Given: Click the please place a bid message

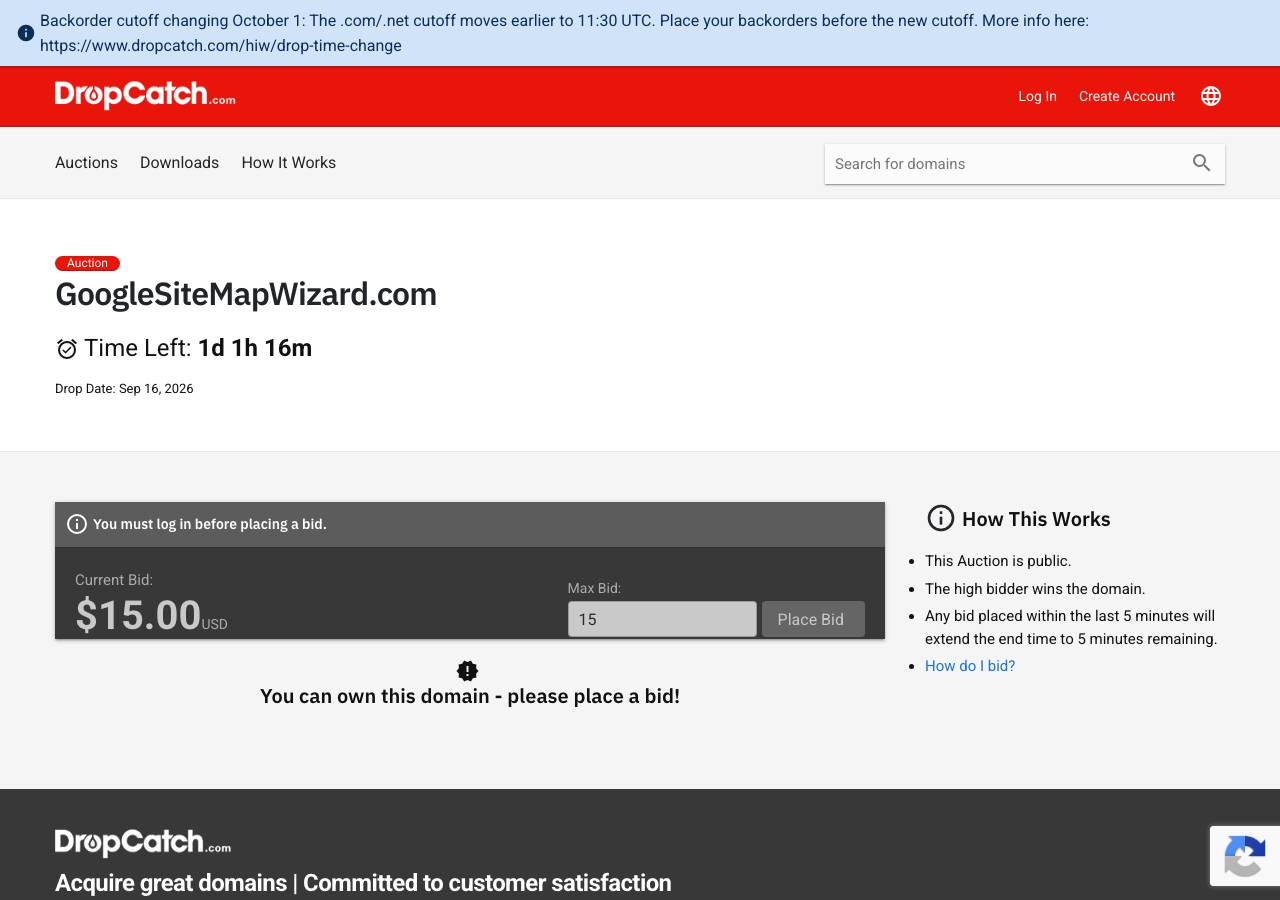Looking at the screenshot, I should coord(470,696).
